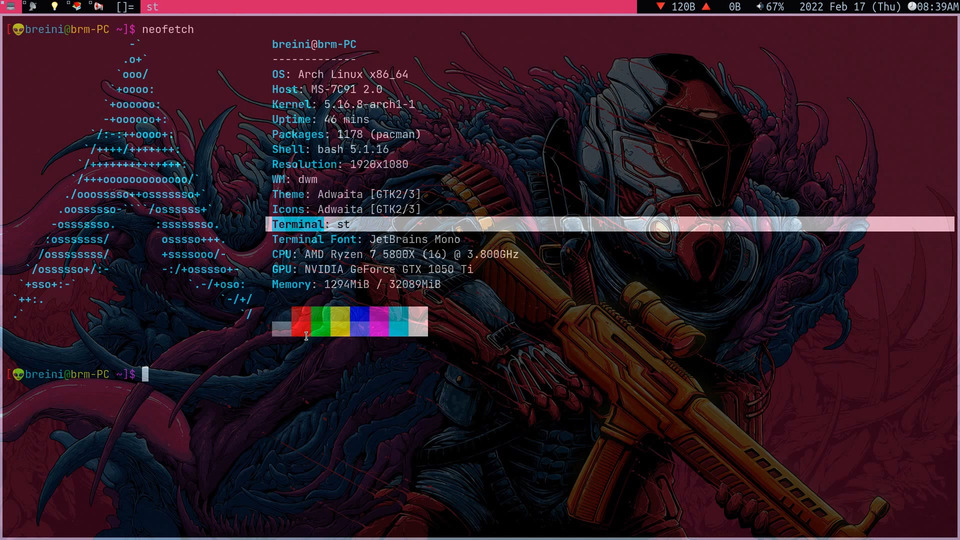Screen dimensions: 960x540
Task: Click the 'Theme: Adwaita [GTK2/3]' line
Action: click(347, 194)
